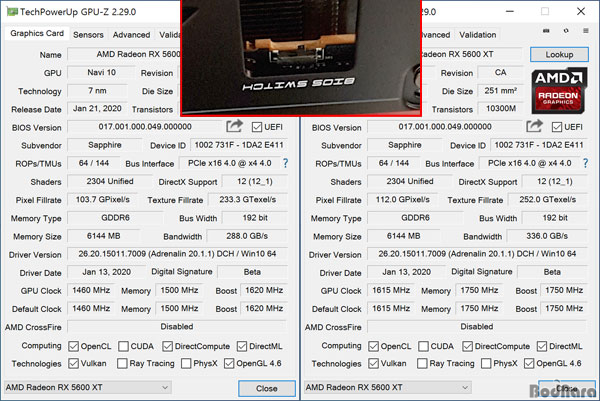Toggle DirectML checkbox in left window
Screen dimensions: 600x401
click(x=242, y=346)
